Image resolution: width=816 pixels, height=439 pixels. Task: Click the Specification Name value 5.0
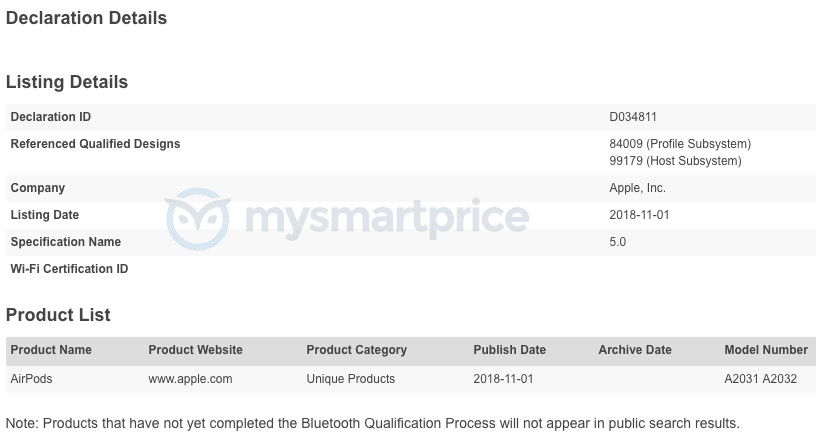[618, 242]
